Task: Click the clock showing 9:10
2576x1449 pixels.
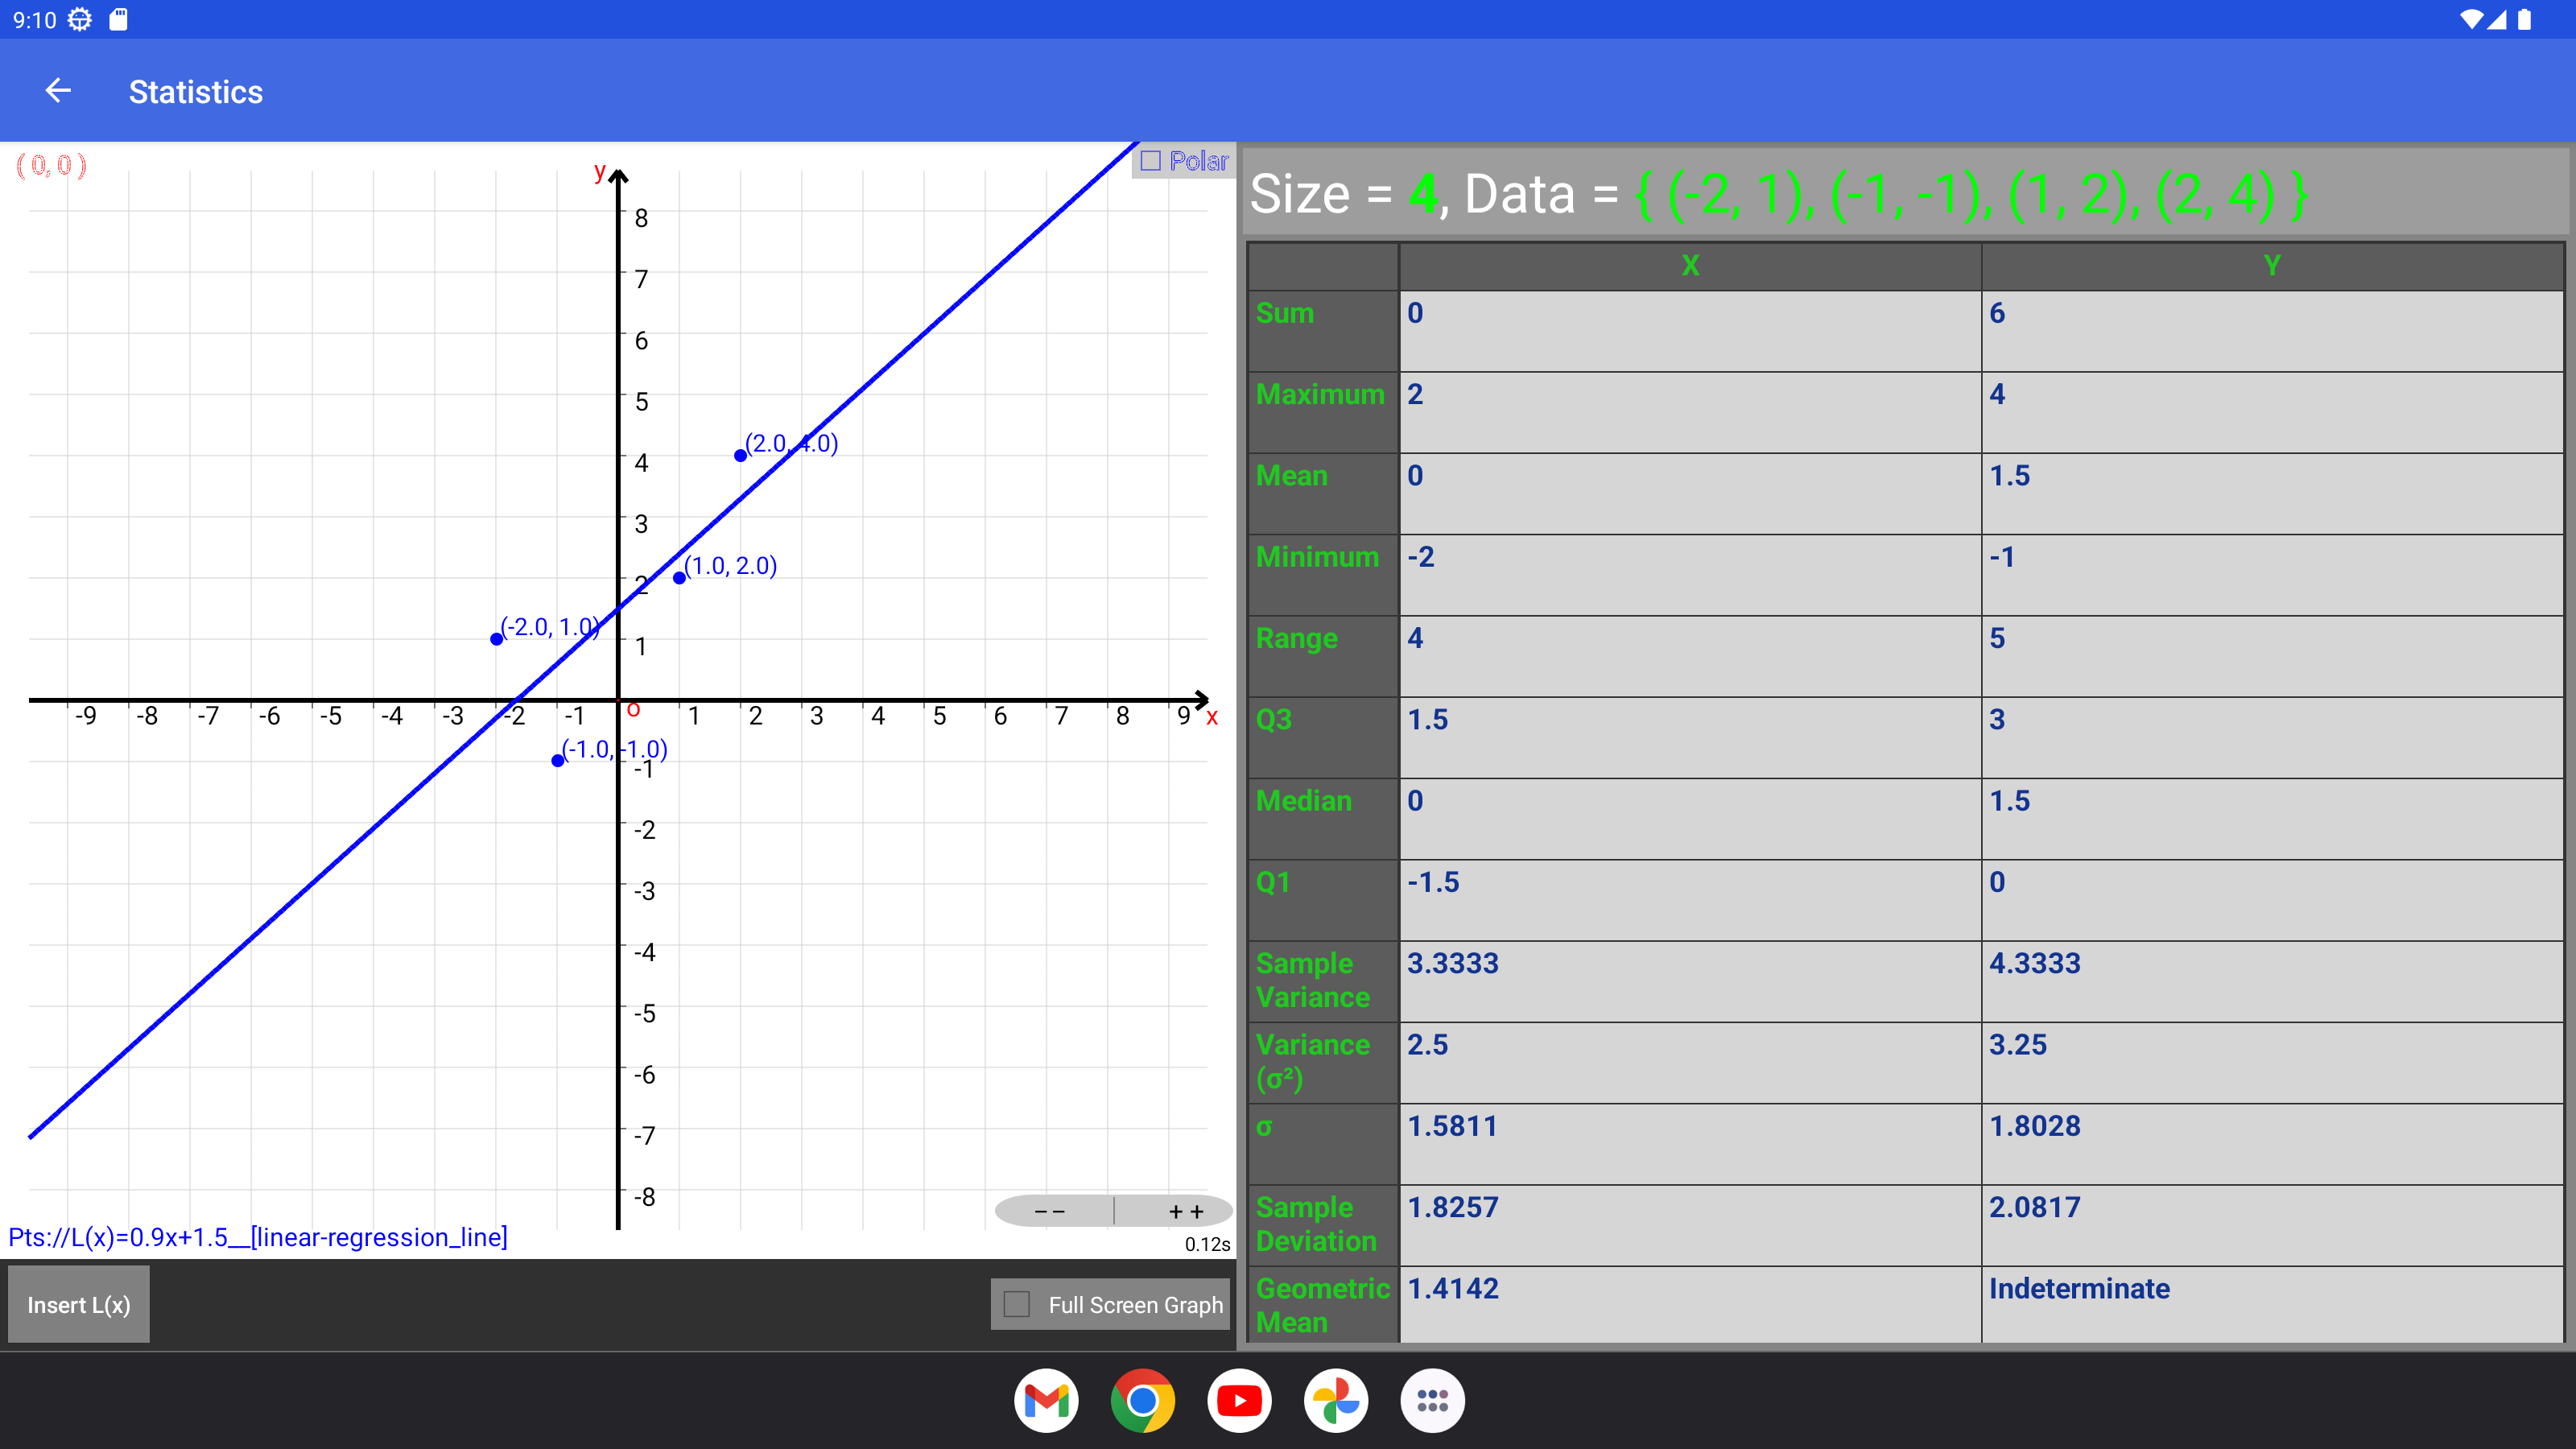Action: [x=34, y=20]
